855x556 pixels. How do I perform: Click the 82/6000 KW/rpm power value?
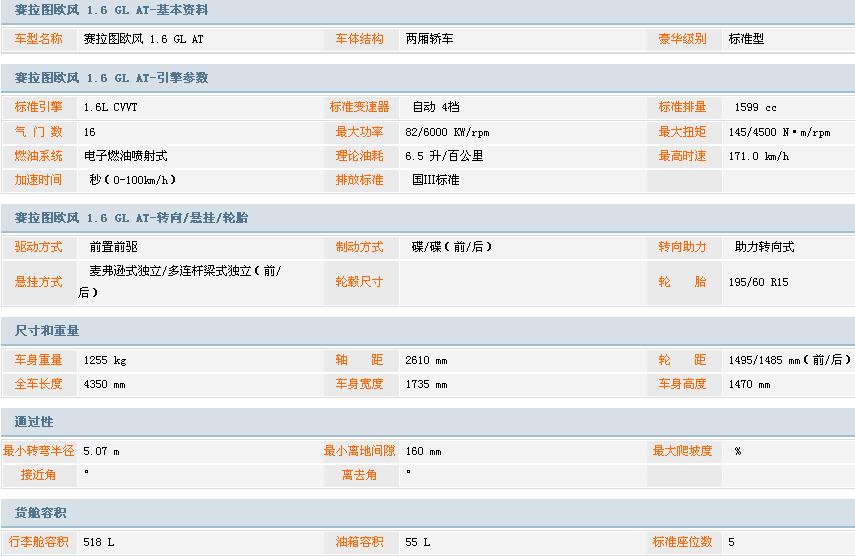click(x=447, y=132)
